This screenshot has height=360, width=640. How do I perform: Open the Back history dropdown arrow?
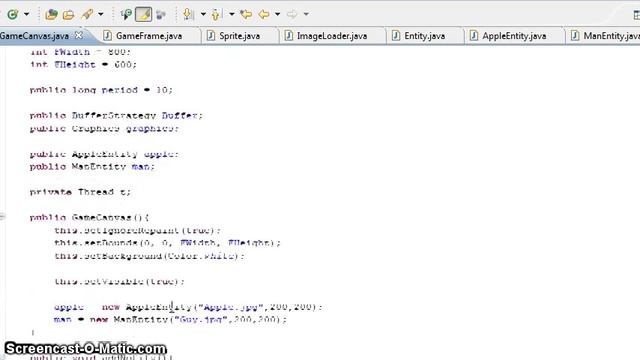coord(278,14)
